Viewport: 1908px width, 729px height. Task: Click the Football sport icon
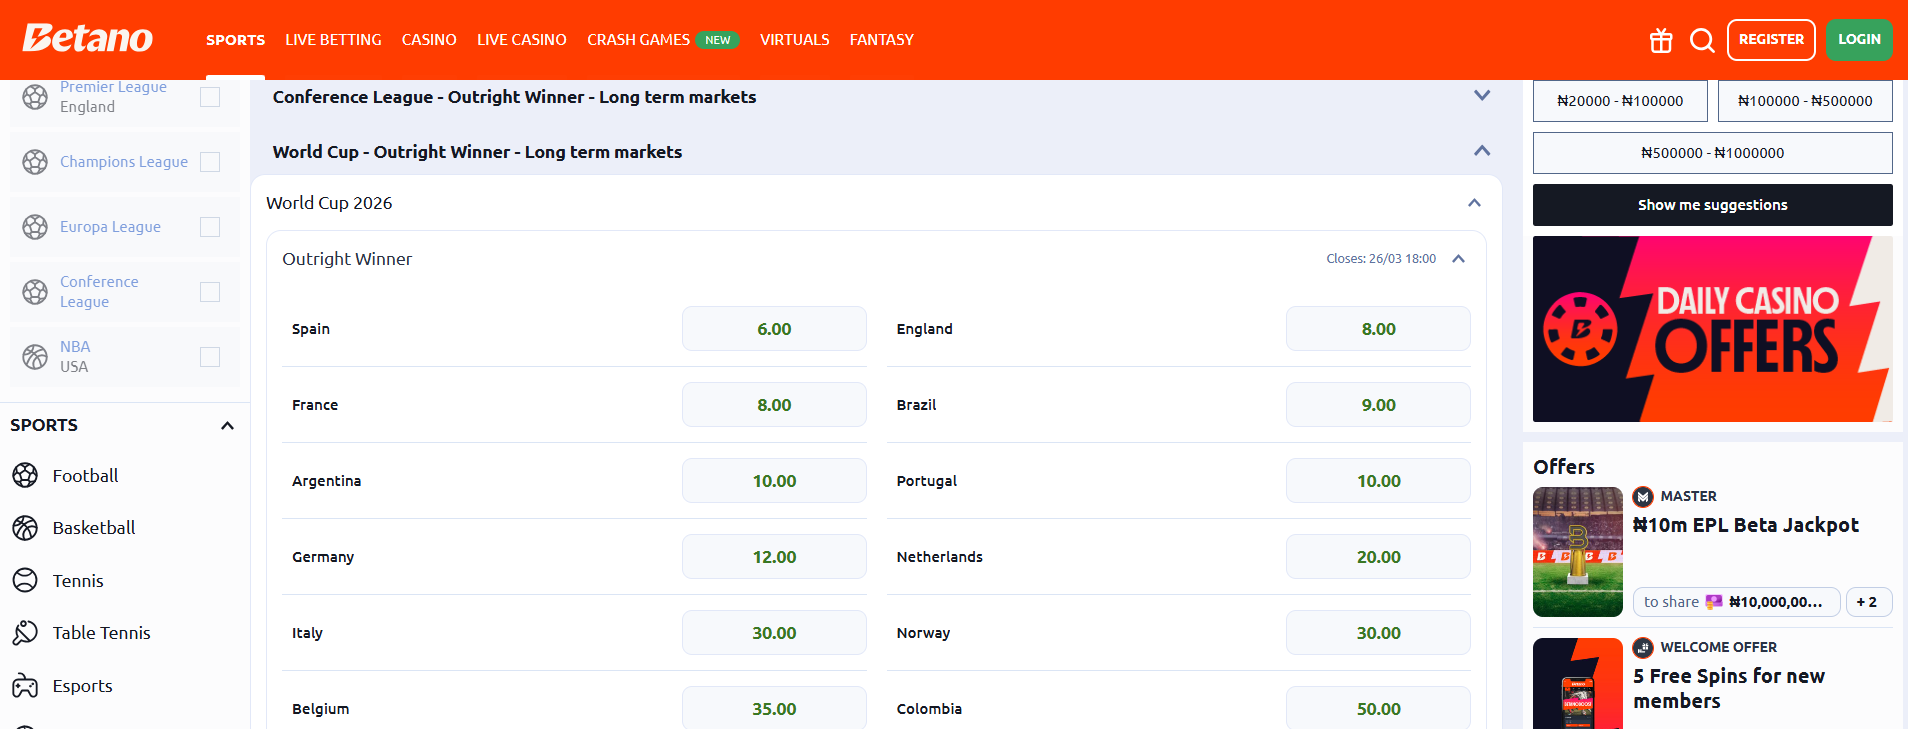(25, 475)
